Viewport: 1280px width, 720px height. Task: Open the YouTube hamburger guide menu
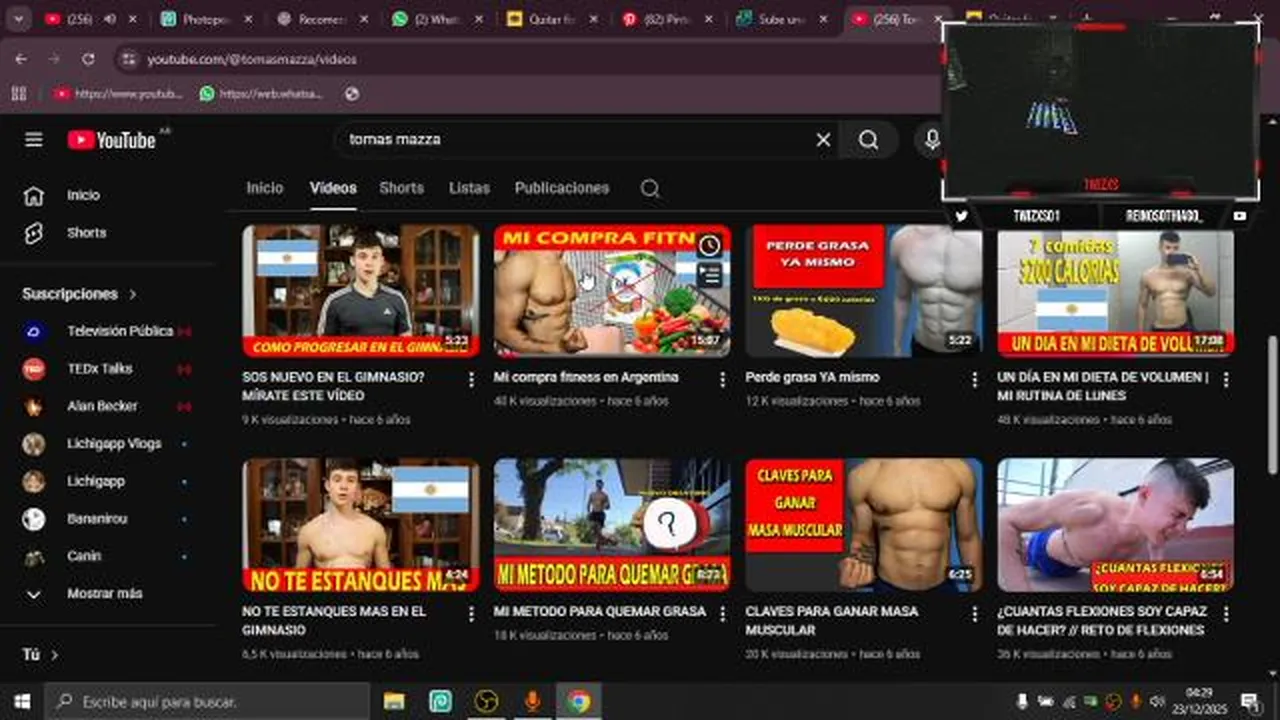(34, 140)
